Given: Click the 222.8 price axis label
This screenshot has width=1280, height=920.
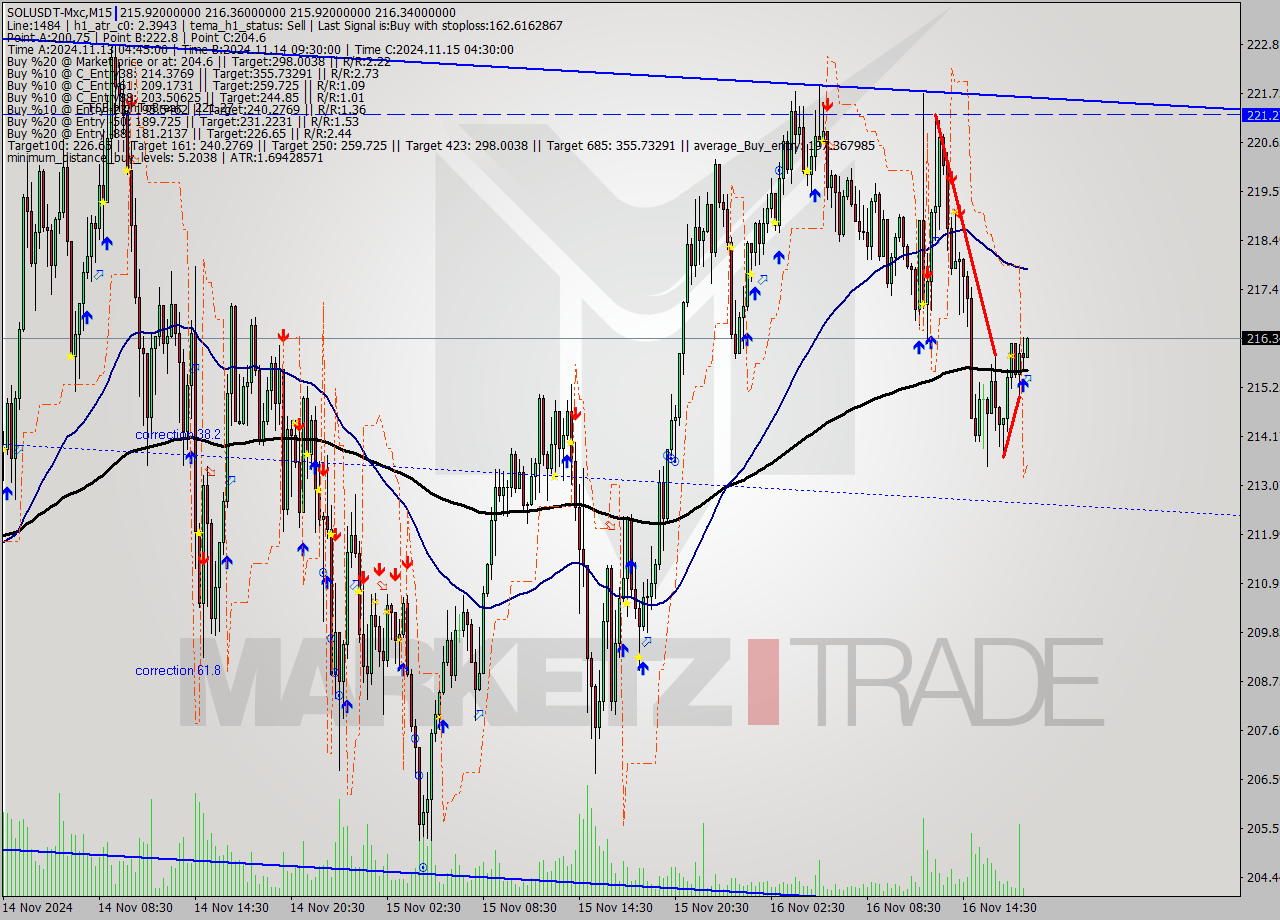Looking at the screenshot, I should [1263, 44].
